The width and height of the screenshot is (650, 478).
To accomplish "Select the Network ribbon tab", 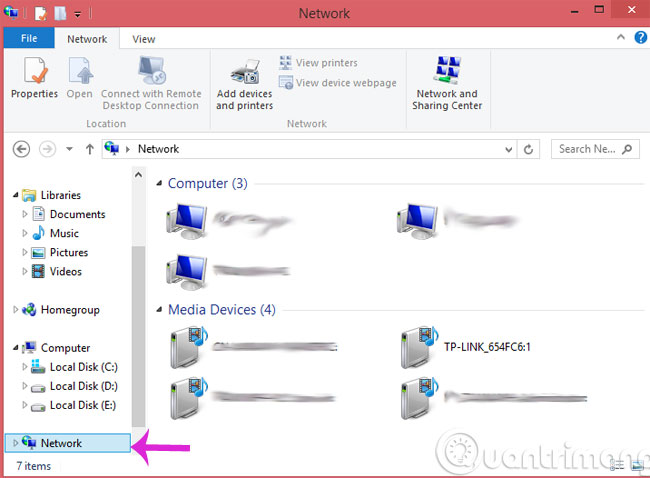I will coord(87,39).
